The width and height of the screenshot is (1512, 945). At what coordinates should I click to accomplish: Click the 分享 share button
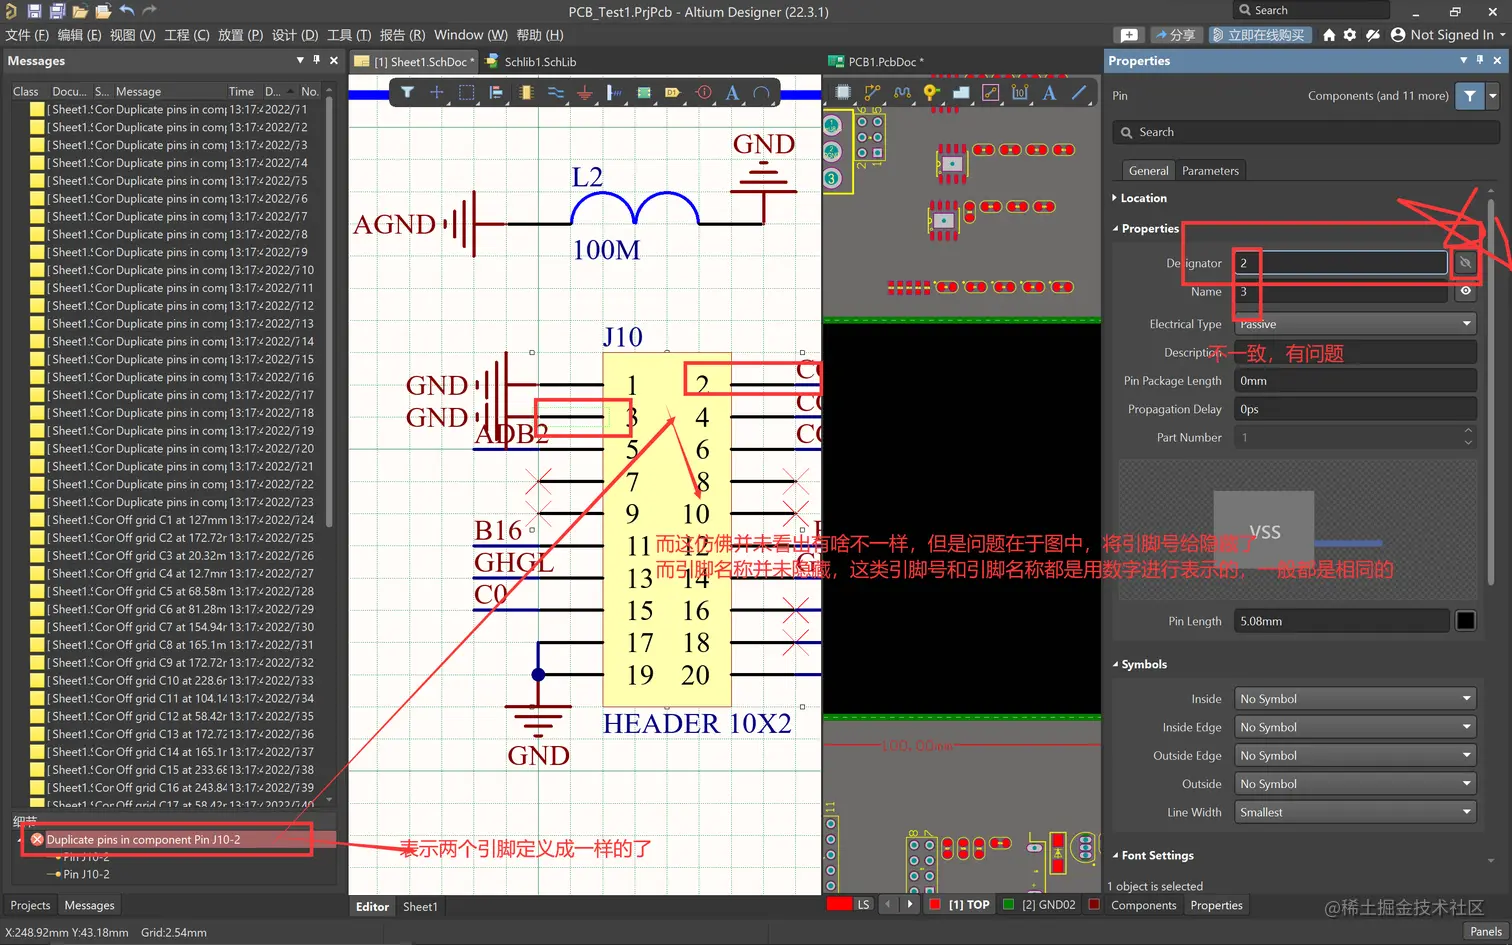coord(1175,35)
